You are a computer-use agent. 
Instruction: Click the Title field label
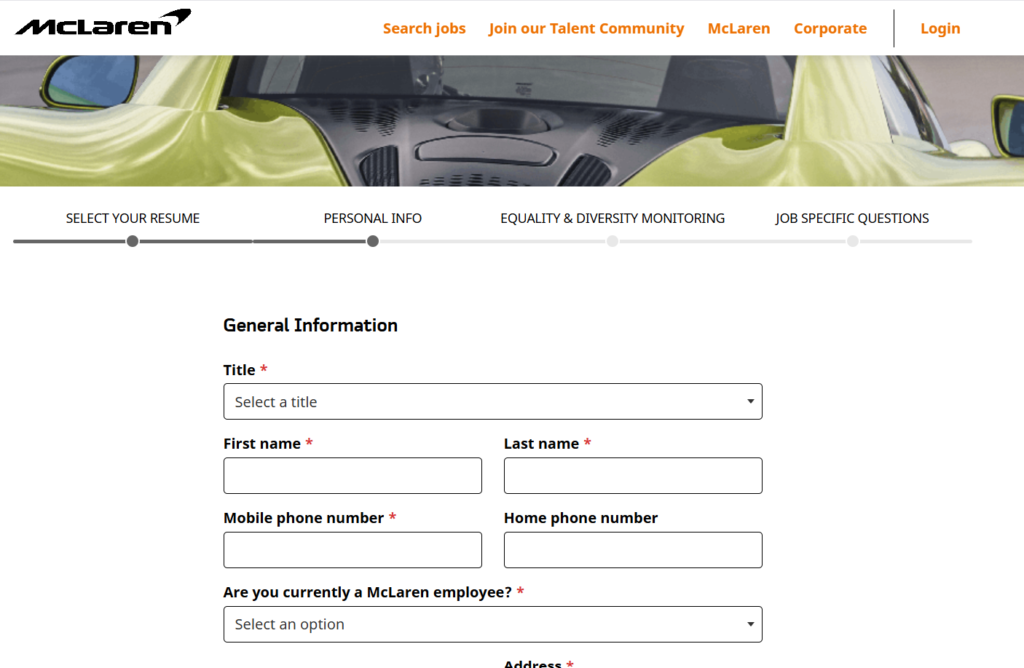(239, 370)
